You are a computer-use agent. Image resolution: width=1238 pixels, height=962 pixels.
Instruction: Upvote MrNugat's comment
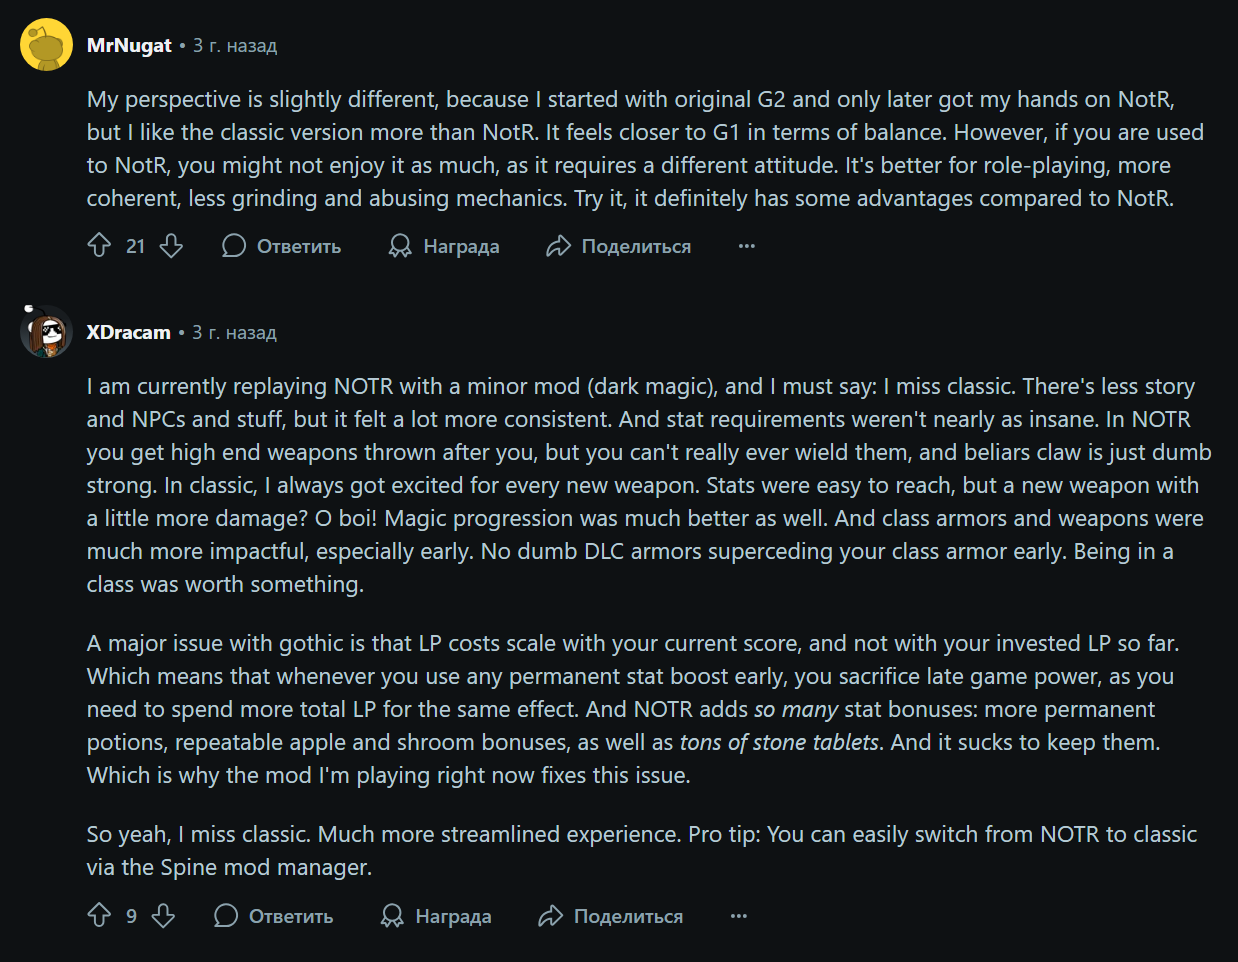coord(99,246)
